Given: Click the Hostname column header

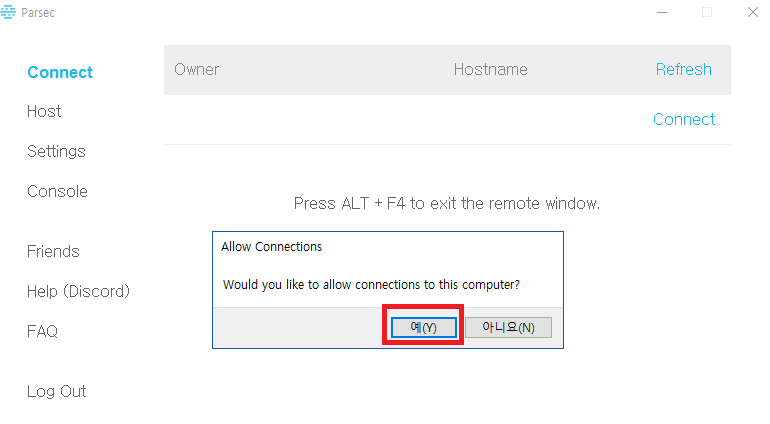Looking at the screenshot, I should tap(491, 69).
